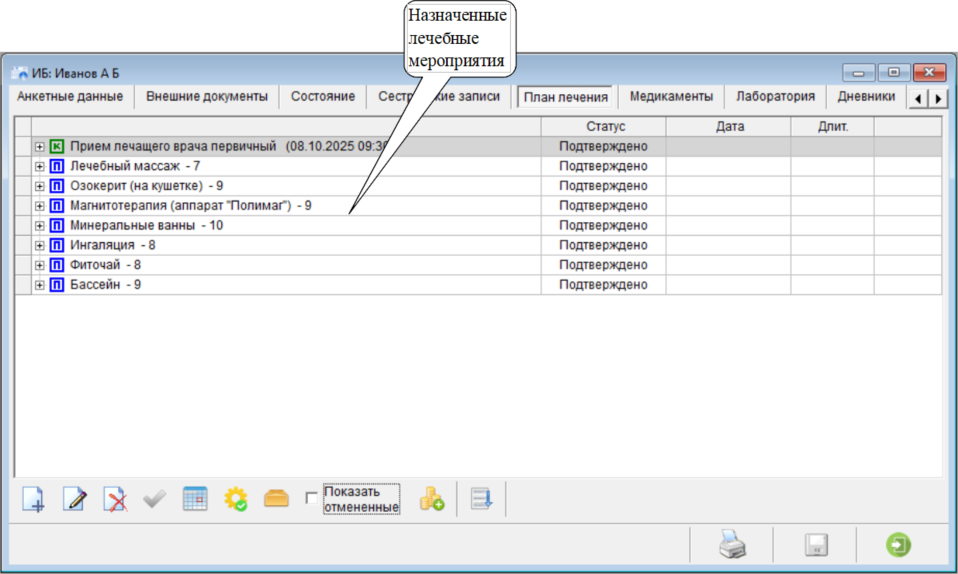Go to the Анкетные данные tab
This screenshot has height=574, width=958.
(70, 97)
